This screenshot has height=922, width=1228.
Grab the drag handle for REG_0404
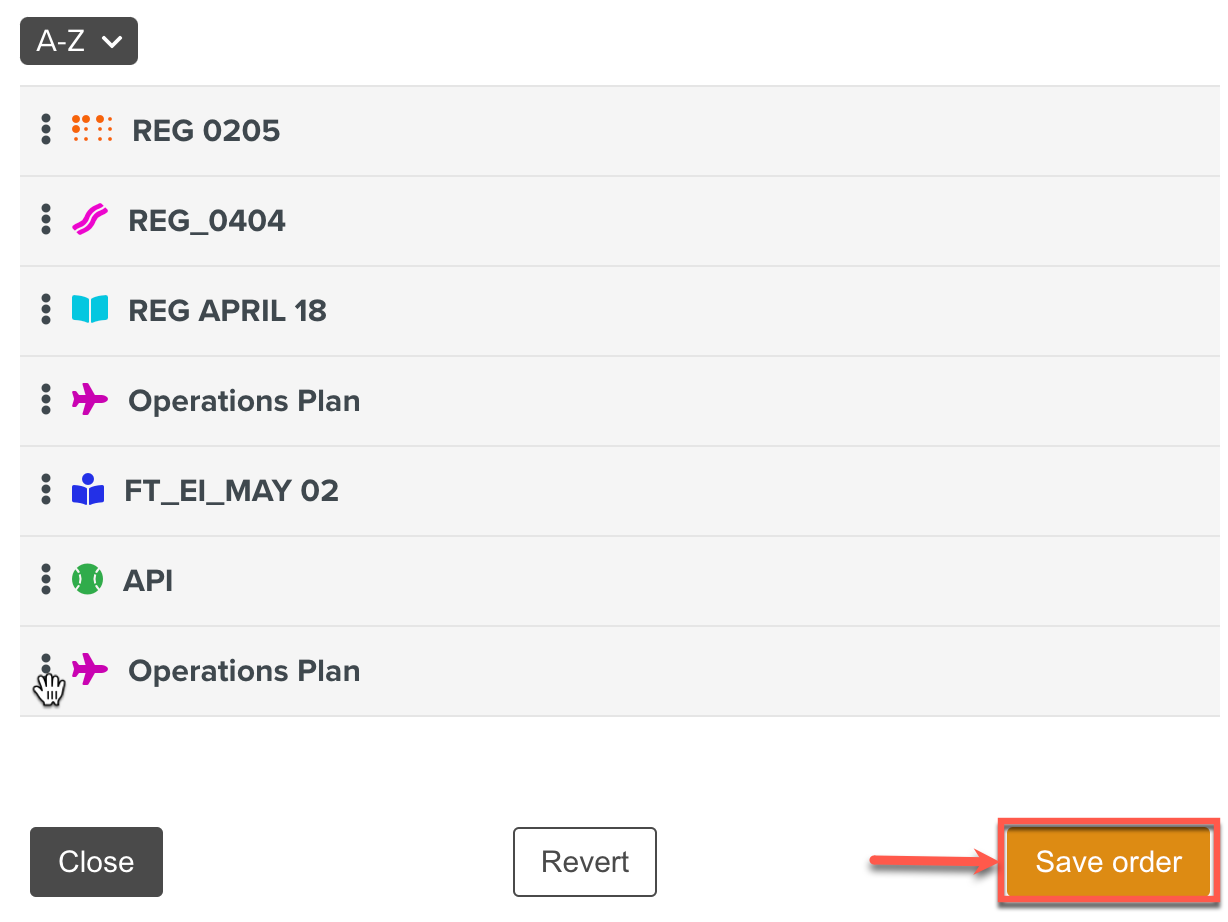tap(46, 220)
